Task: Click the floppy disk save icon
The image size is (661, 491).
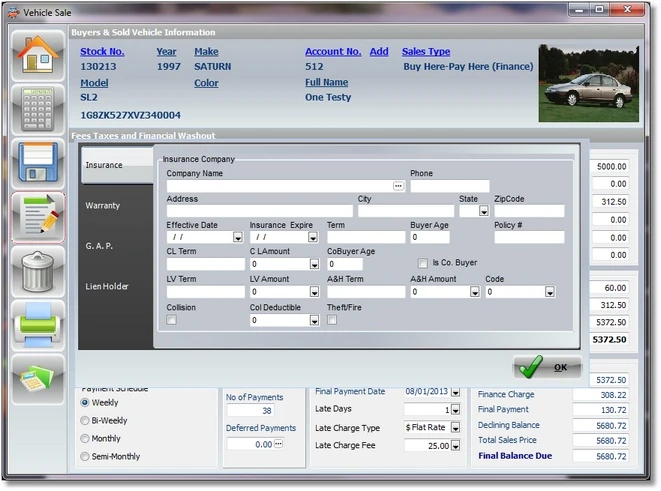Action: coord(38,163)
